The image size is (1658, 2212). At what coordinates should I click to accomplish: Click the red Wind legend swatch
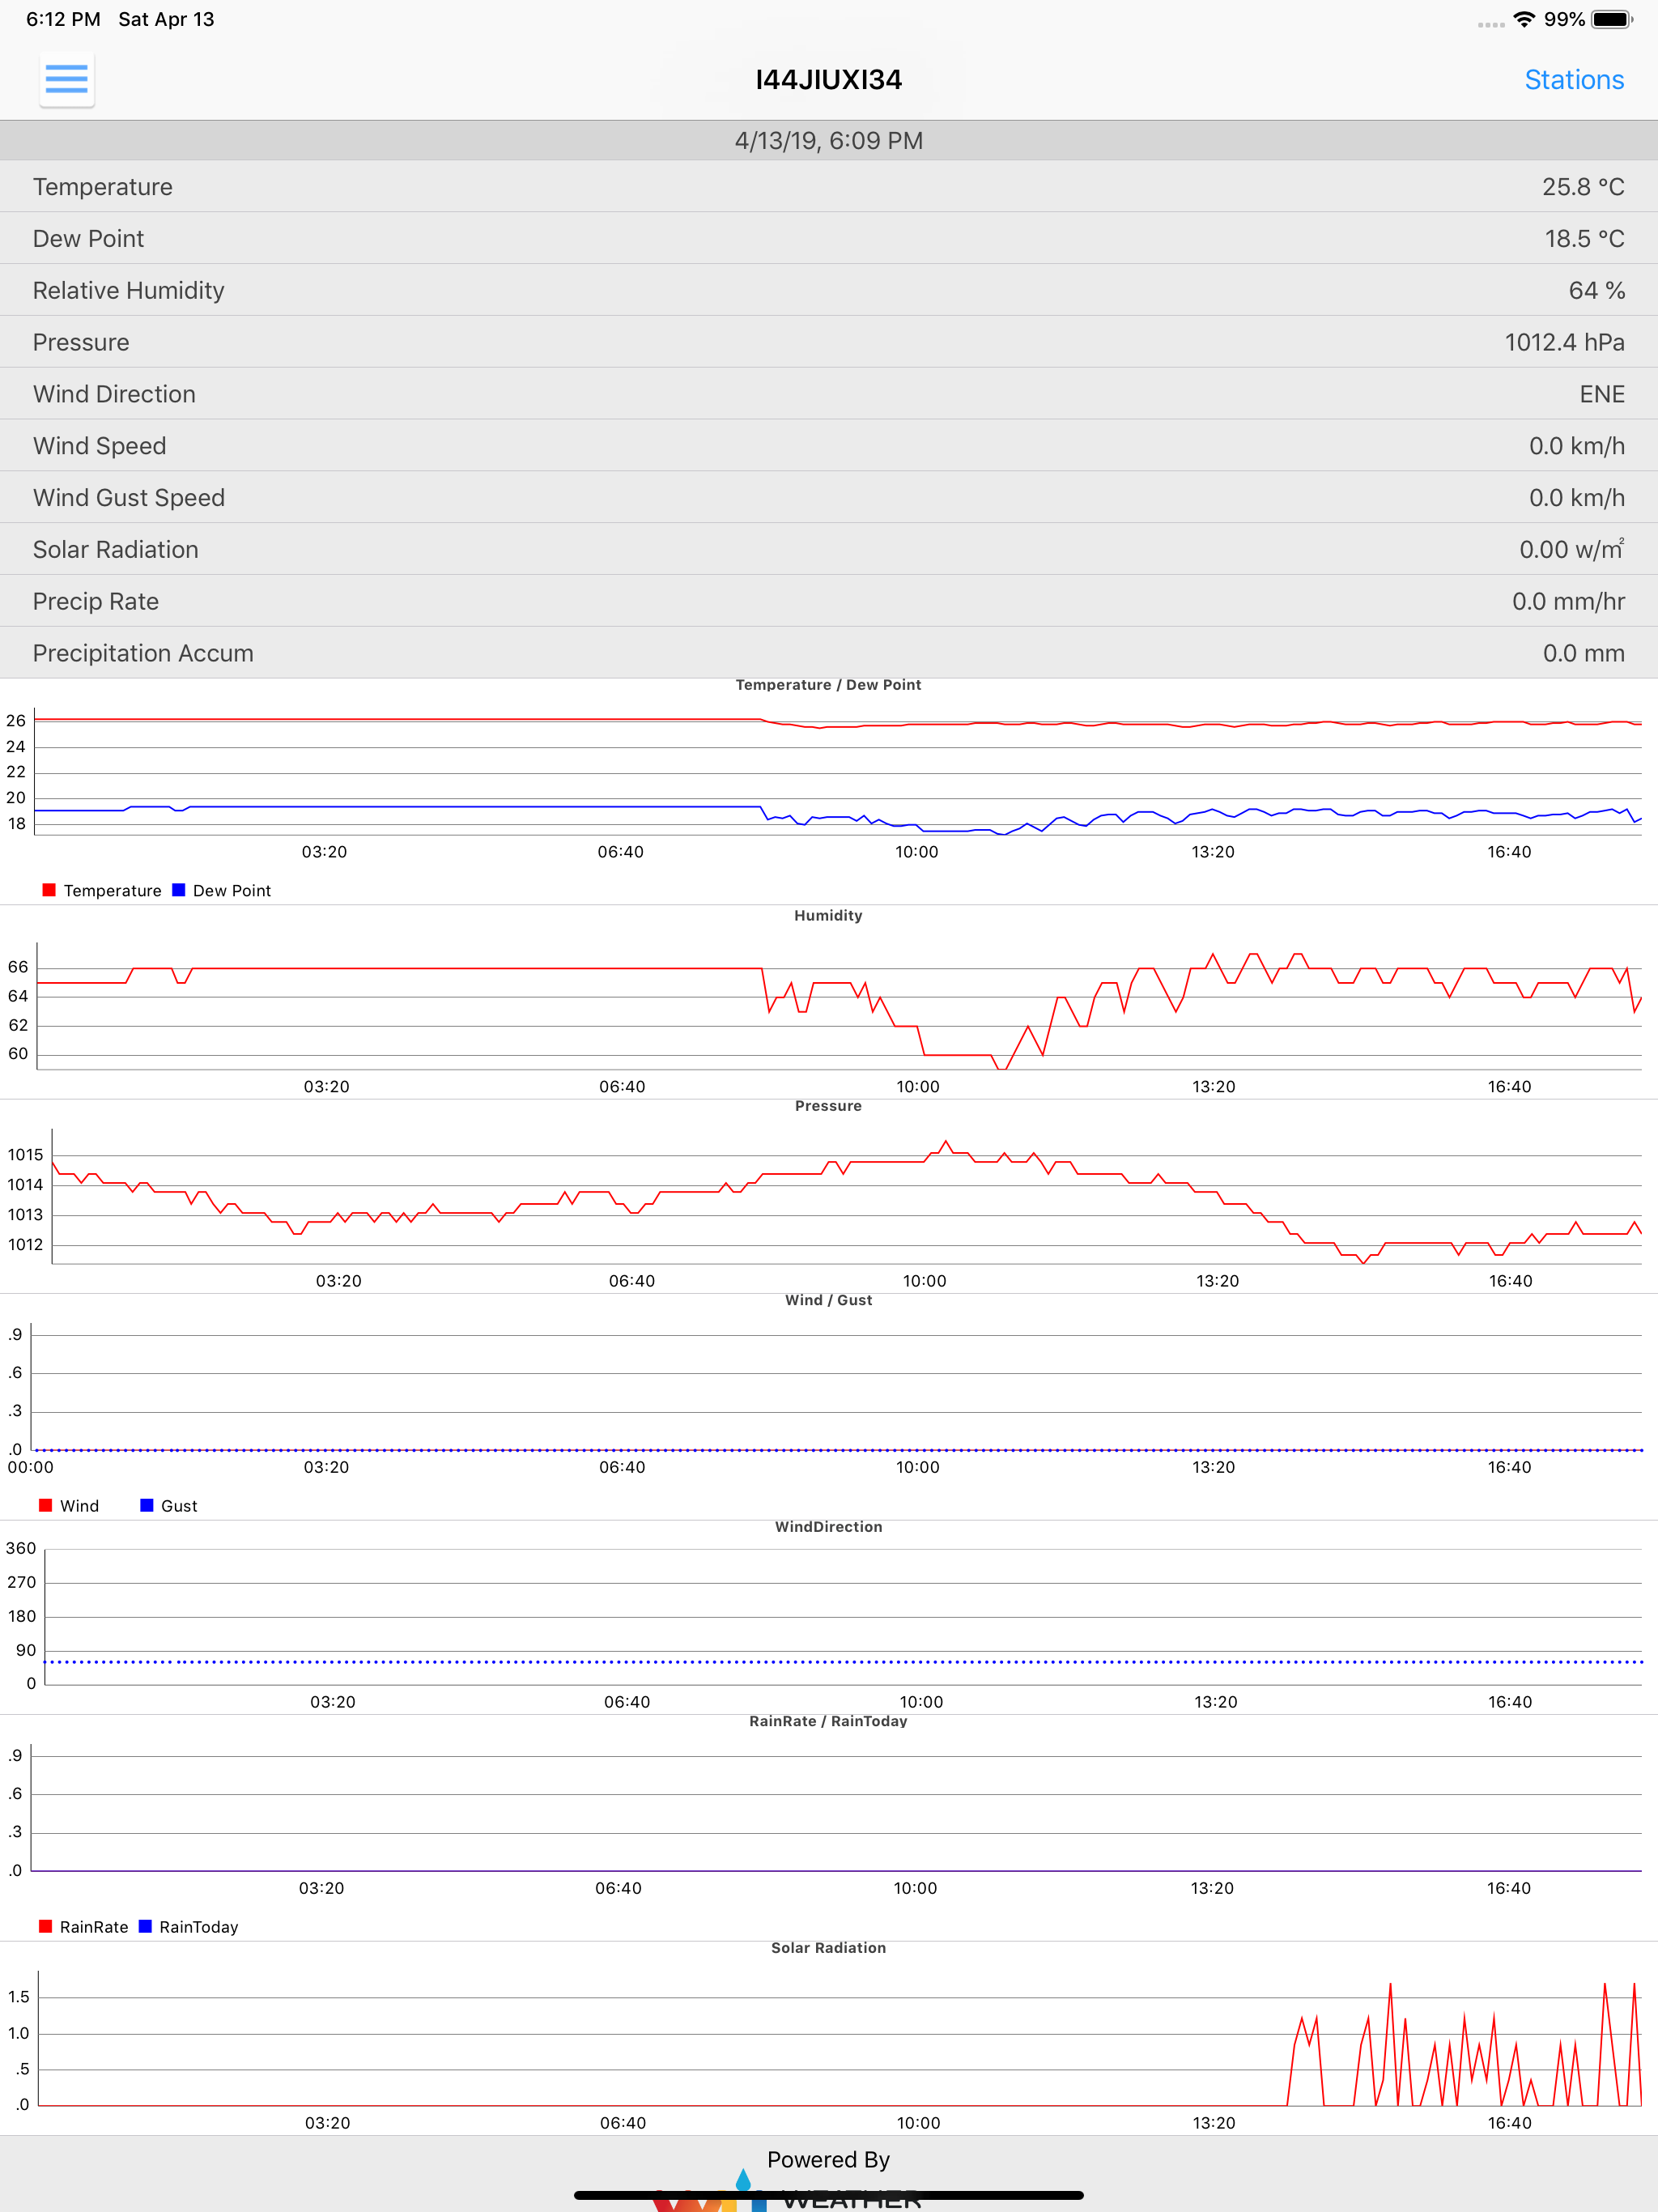pyautogui.click(x=45, y=1505)
